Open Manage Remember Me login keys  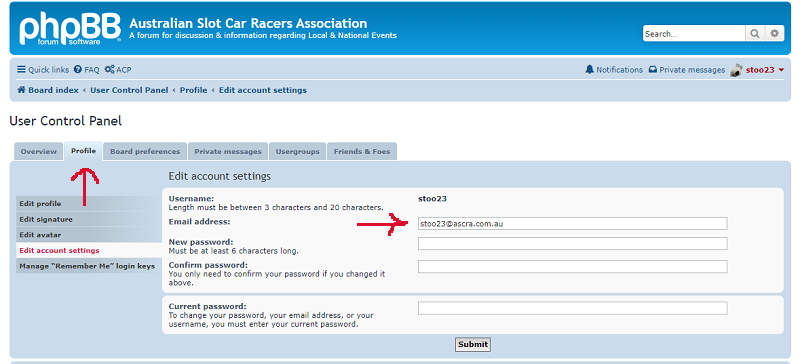(89, 266)
